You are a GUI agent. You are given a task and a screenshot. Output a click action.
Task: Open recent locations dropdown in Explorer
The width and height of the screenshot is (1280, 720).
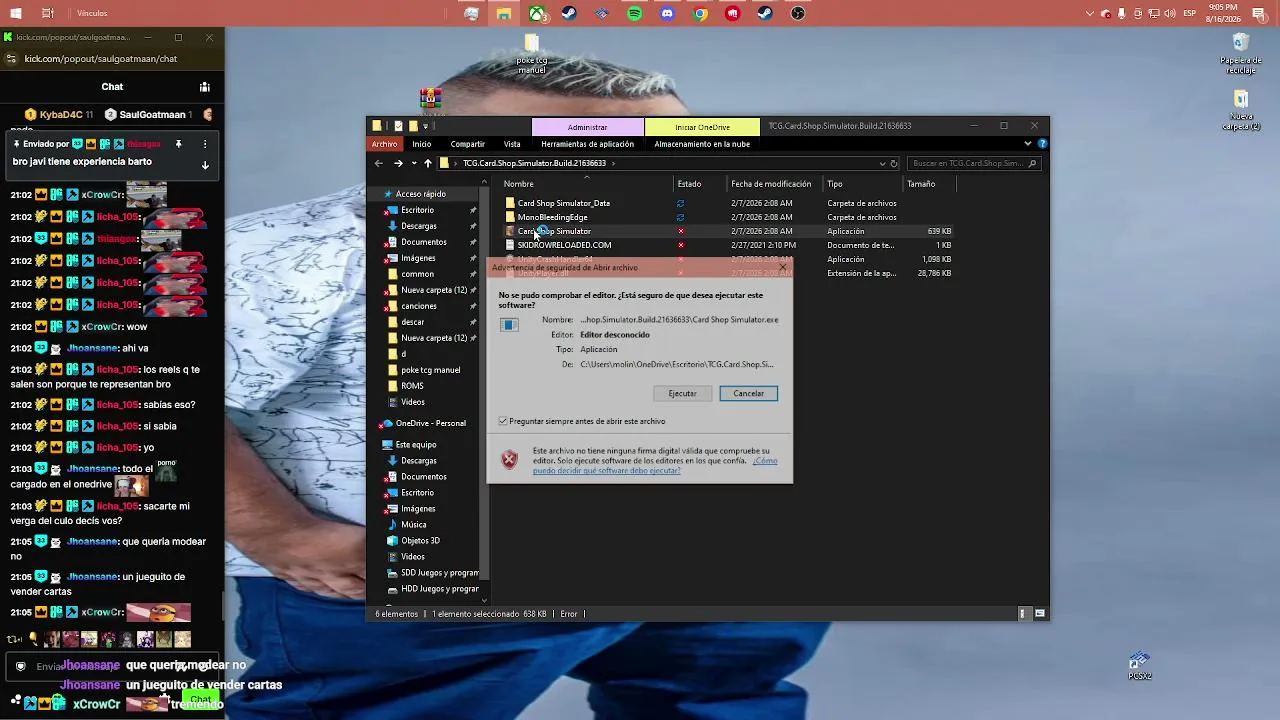coord(413,163)
